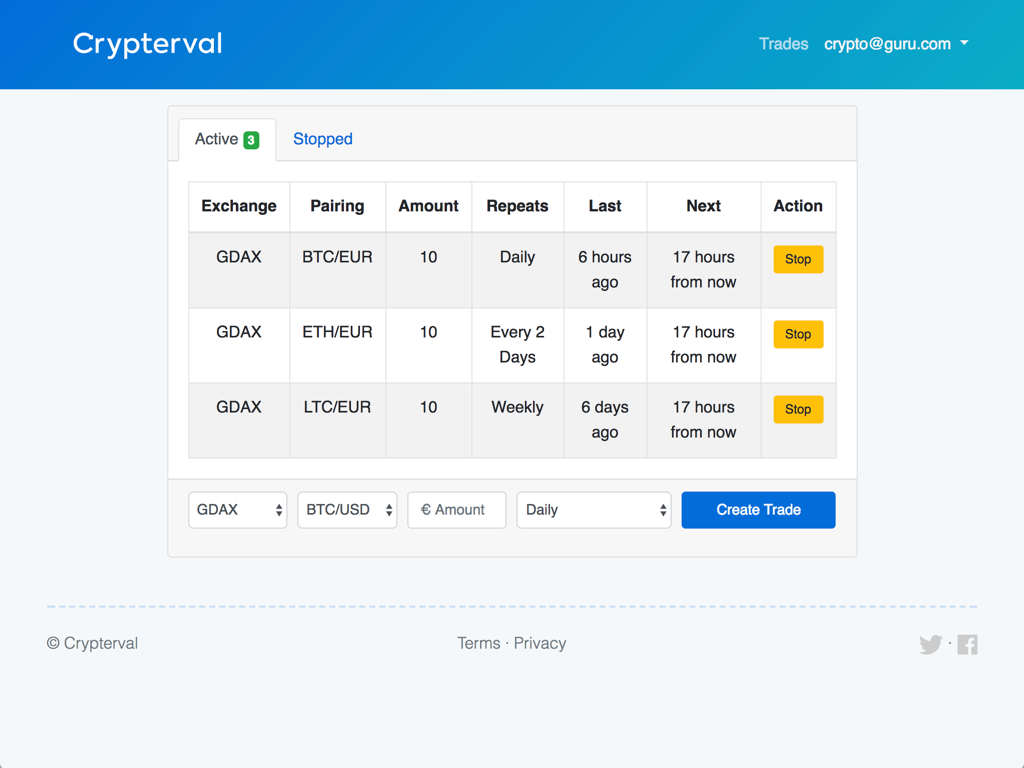Click the © Crypterval footer text
The image size is (1024, 768).
92,643
